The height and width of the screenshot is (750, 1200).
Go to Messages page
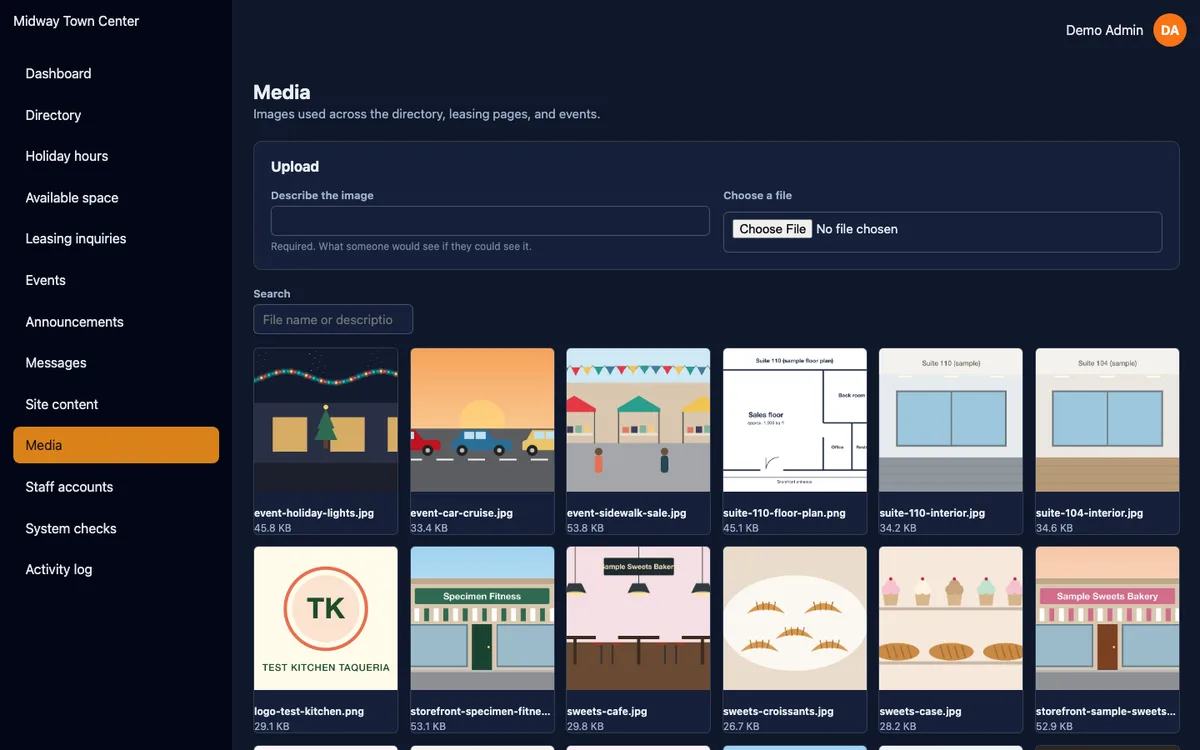click(x=116, y=363)
